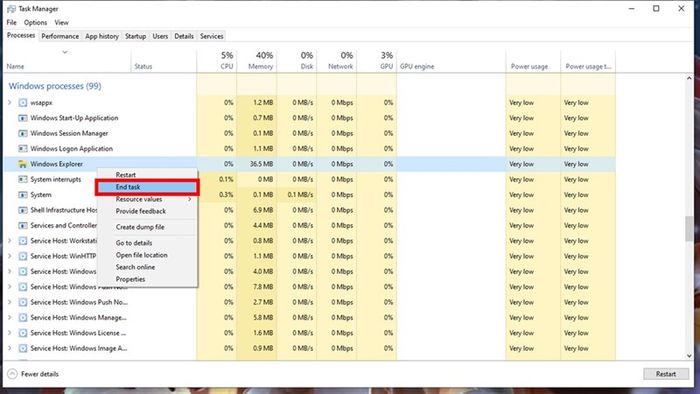Viewport: 700px width, 394px height.
Task: Click the Service Host: WinHTTP gear icon
Action: pos(23,256)
